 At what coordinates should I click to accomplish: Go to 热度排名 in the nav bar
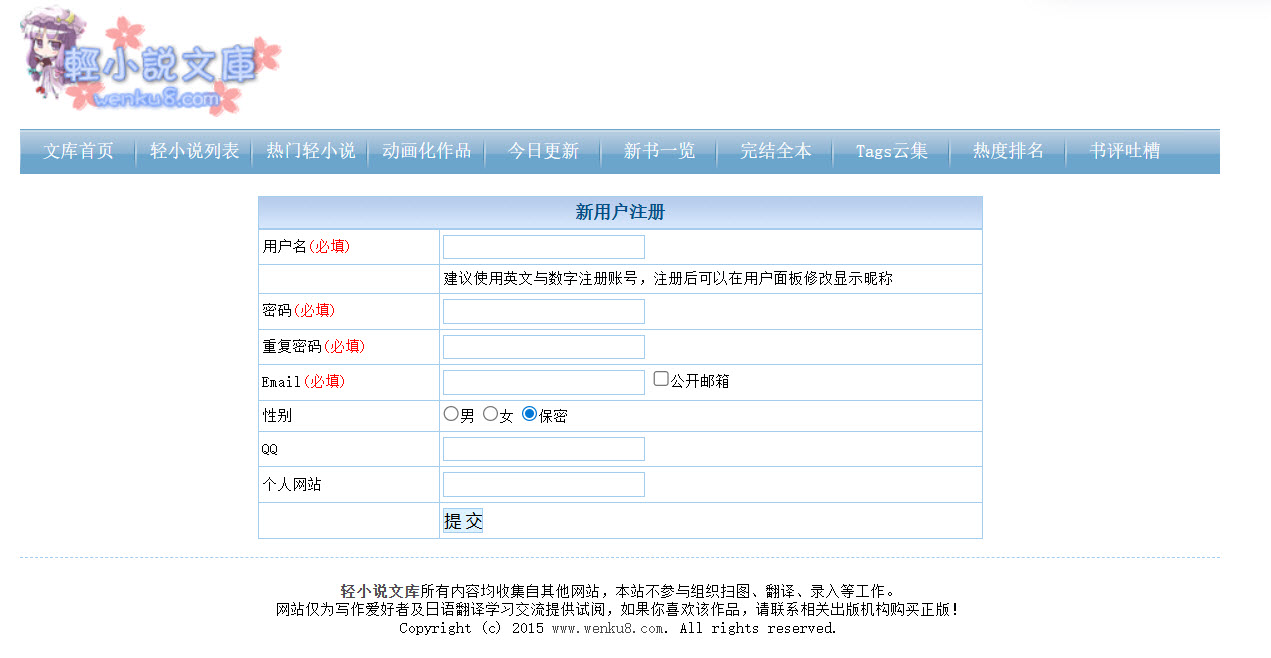coord(1008,151)
